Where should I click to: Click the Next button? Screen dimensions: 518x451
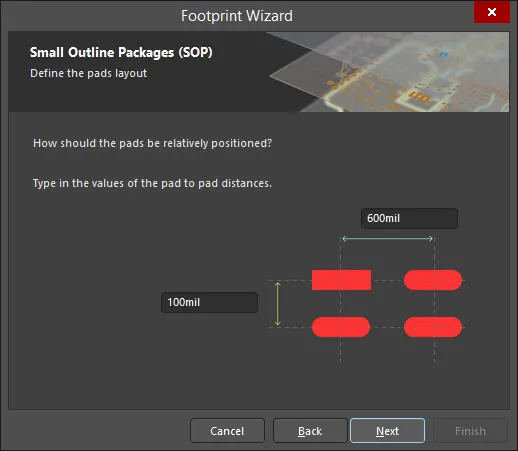(387, 431)
